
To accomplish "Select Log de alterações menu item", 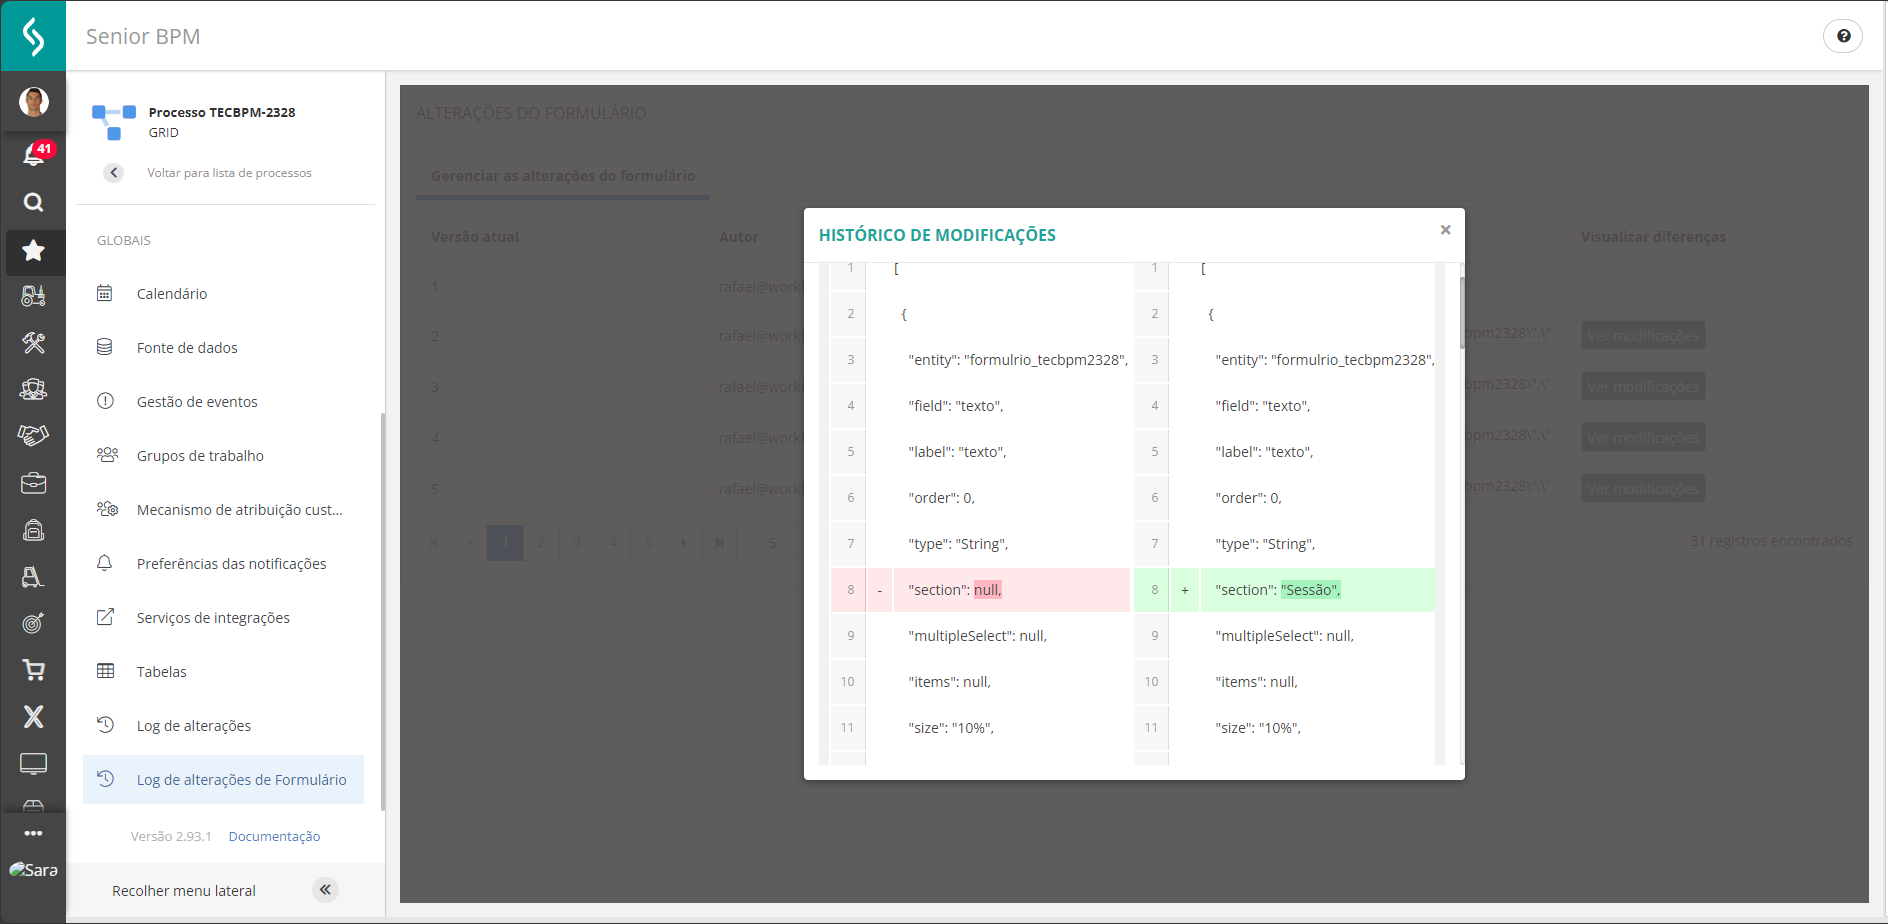I will point(194,726).
